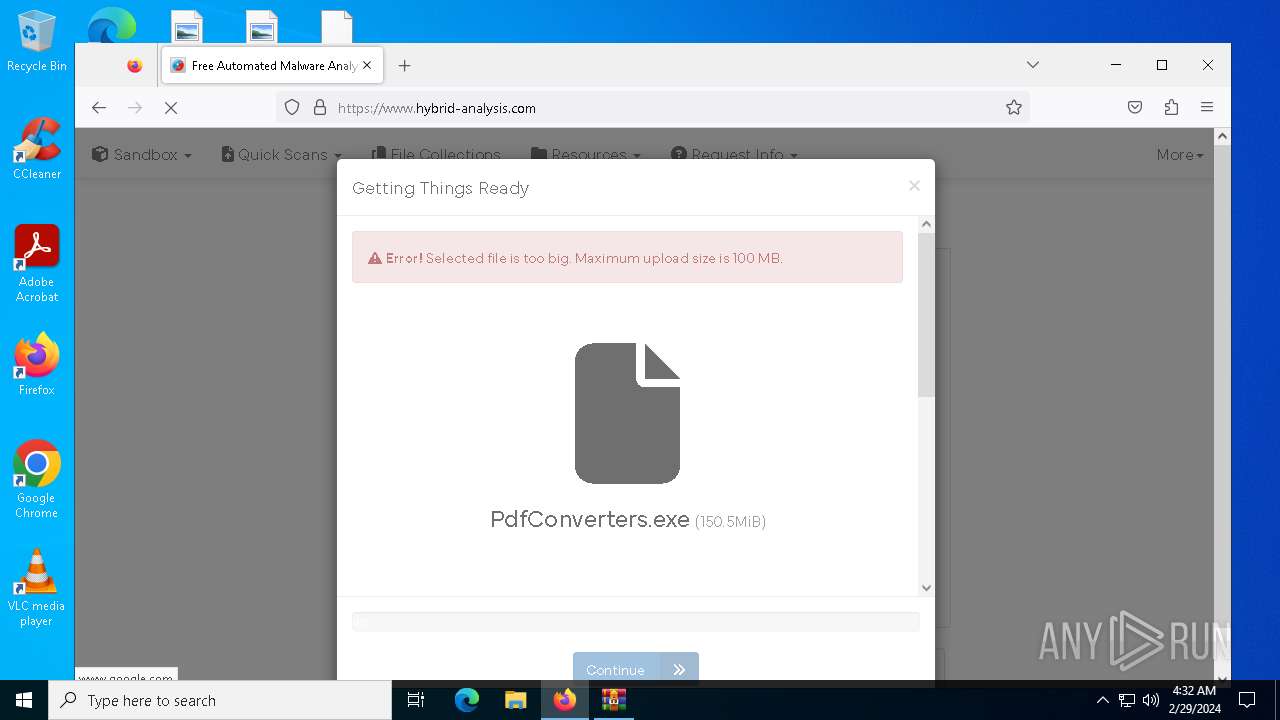Viewport: 1280px width, 720px height.
Task: Open WinRAR from the taskbar
Action: click(x=614, y=700)
